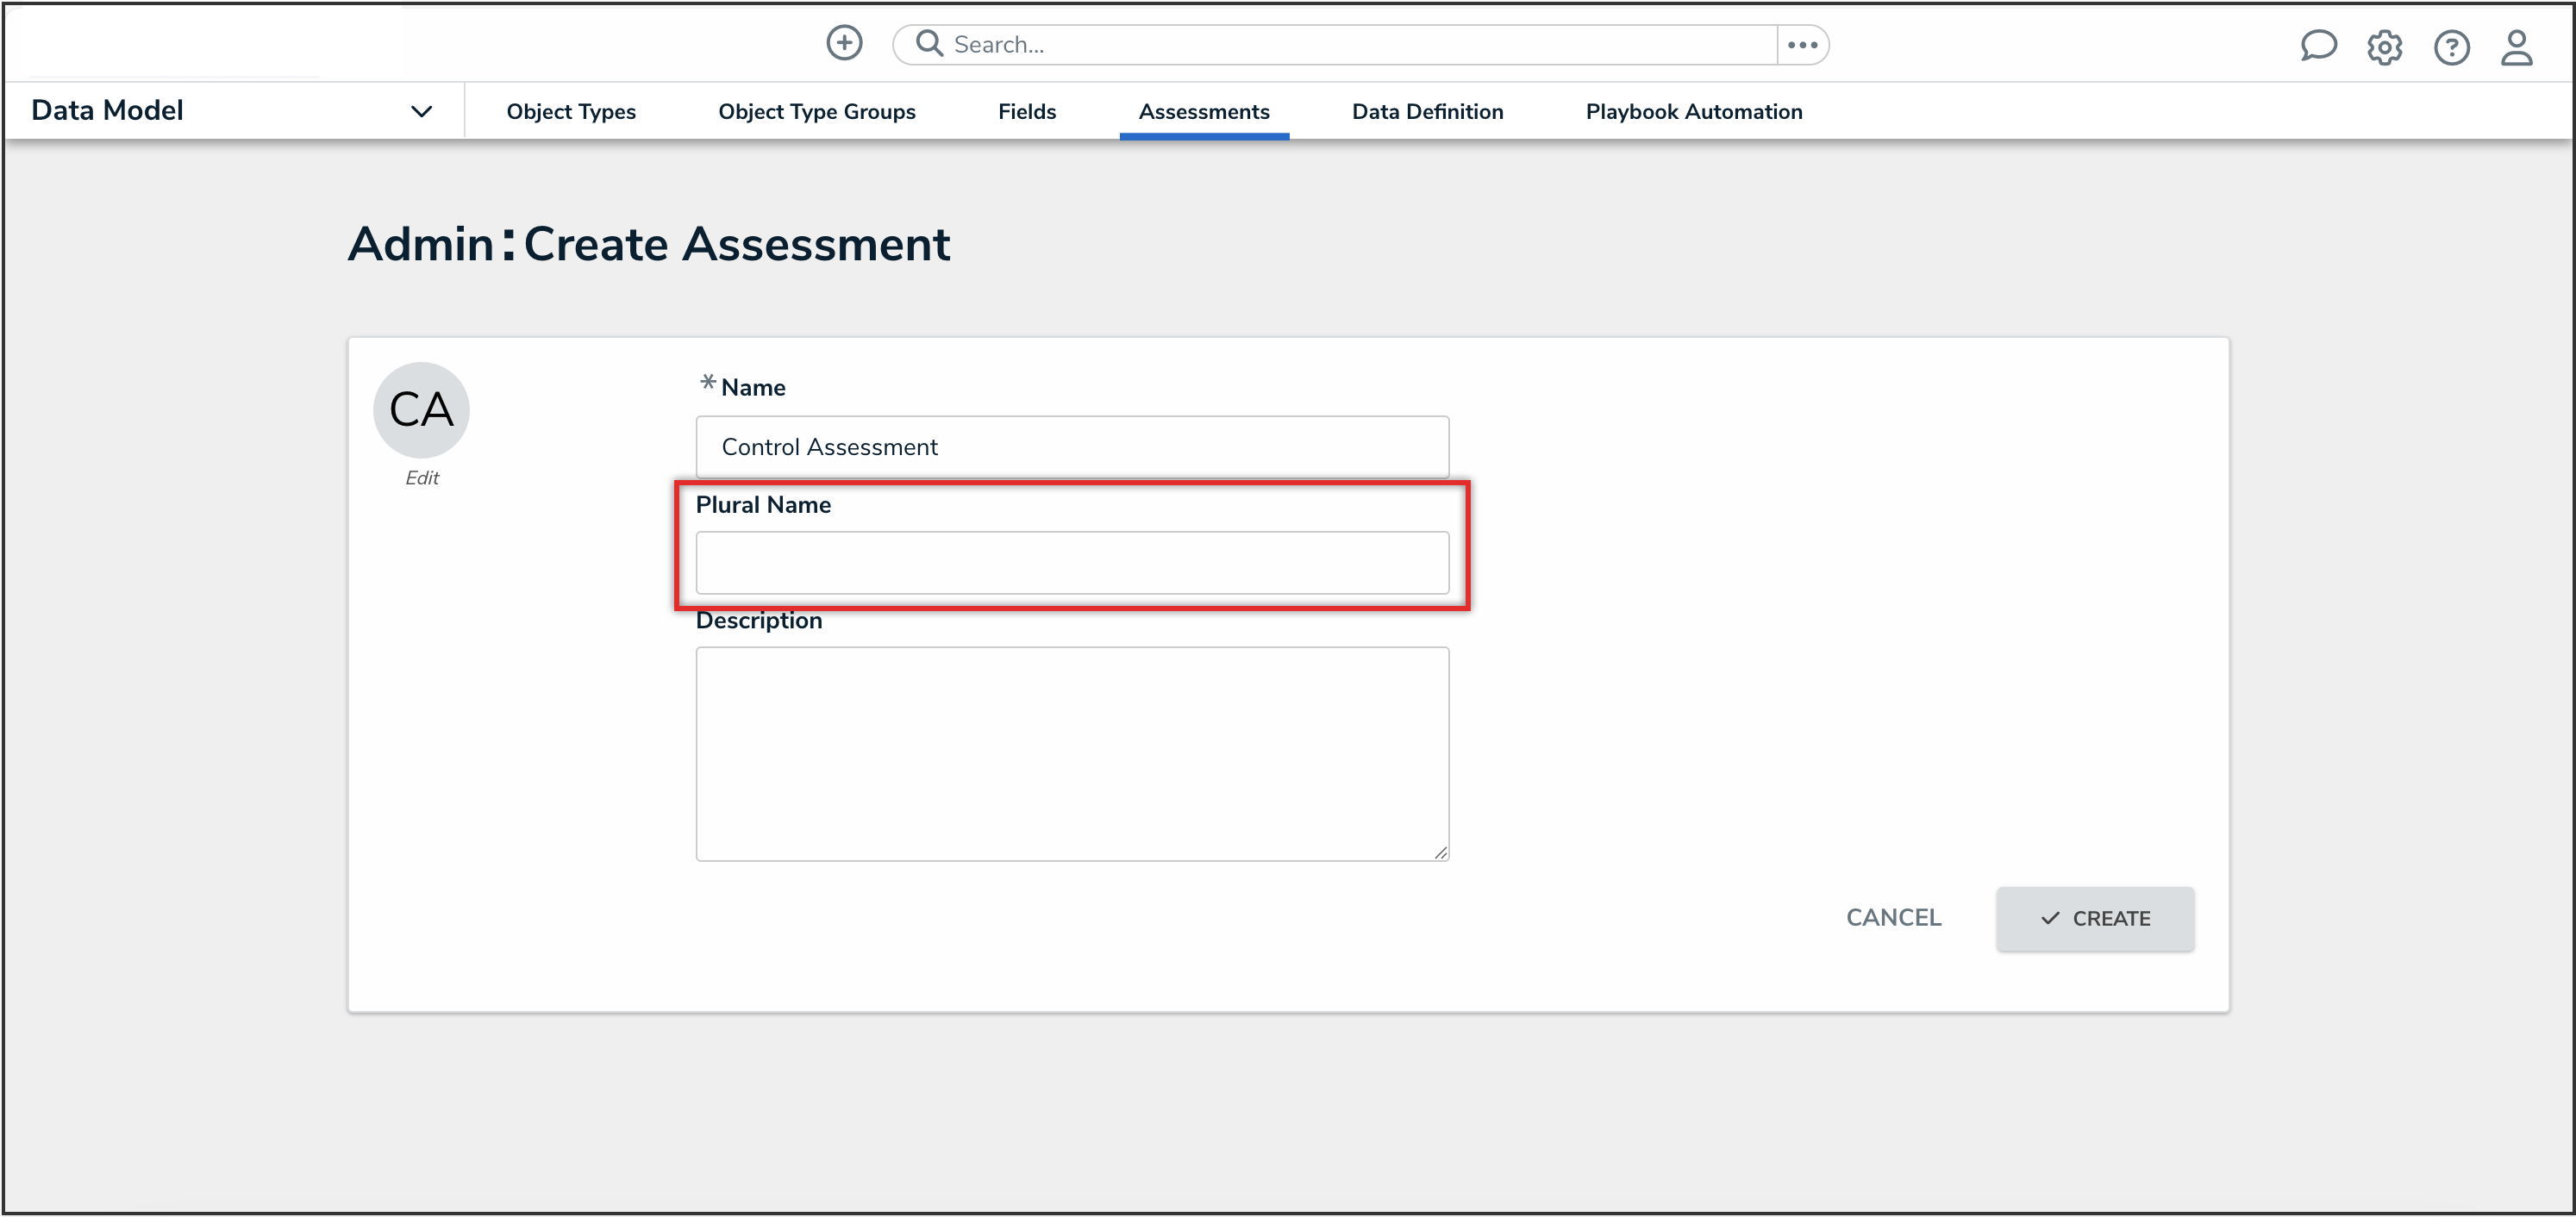
Task: Open the Fields tab
Action: point(1026,112)
